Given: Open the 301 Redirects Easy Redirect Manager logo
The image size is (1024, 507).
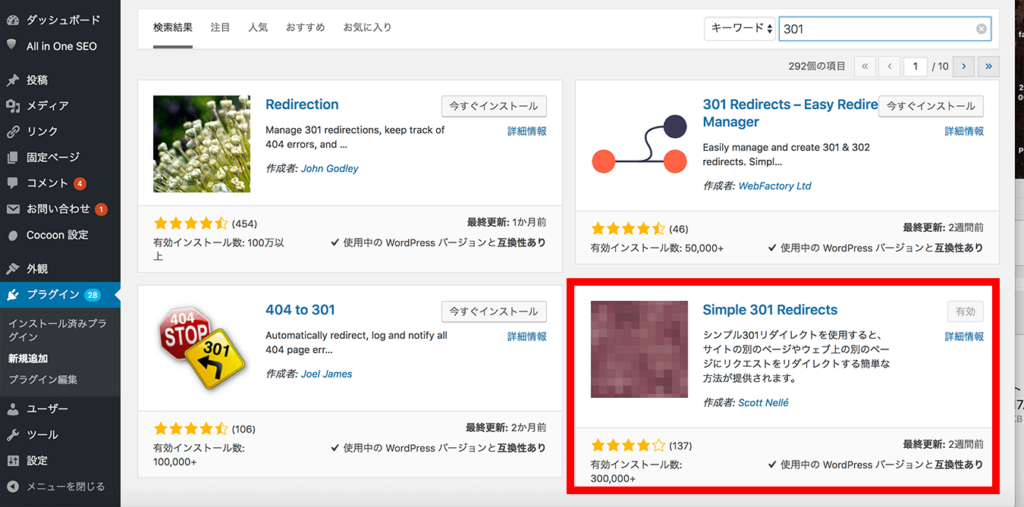Looking at the screenshot, I should (x=639, y=144).
